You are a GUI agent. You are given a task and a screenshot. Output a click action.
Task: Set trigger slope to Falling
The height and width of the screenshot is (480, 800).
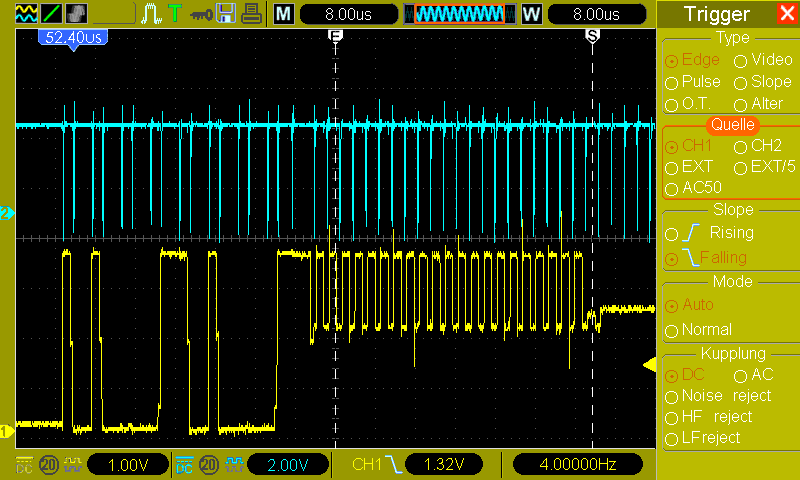click(x=706, y=258)
